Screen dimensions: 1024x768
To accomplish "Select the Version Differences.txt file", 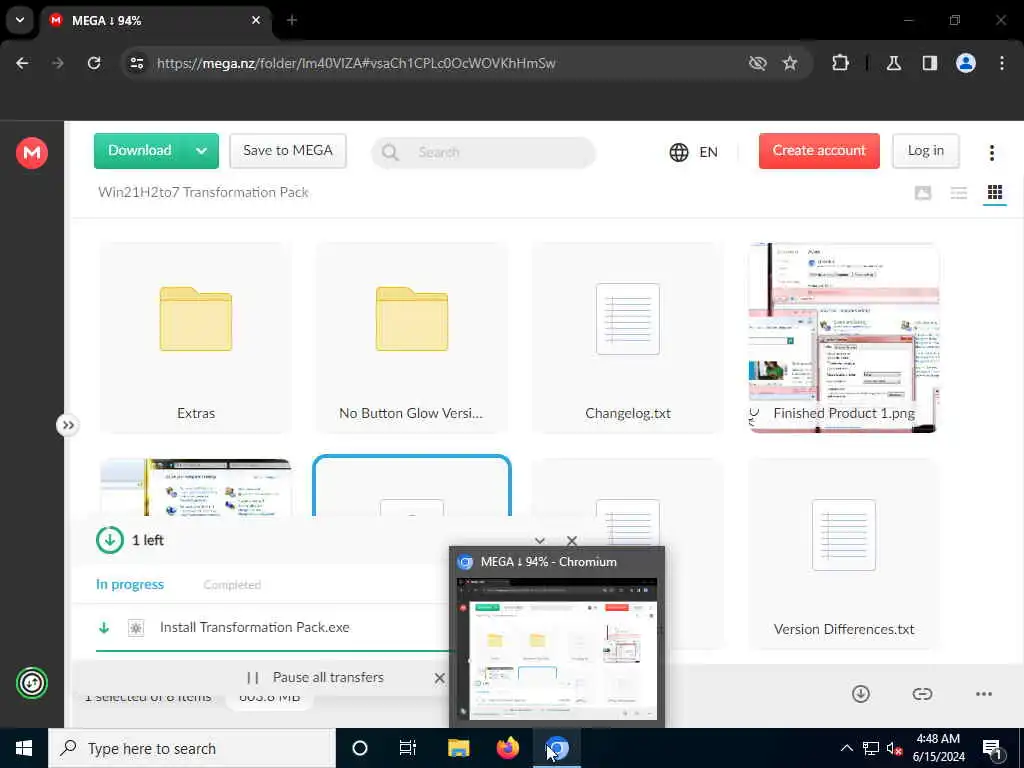I will (844, 554).
